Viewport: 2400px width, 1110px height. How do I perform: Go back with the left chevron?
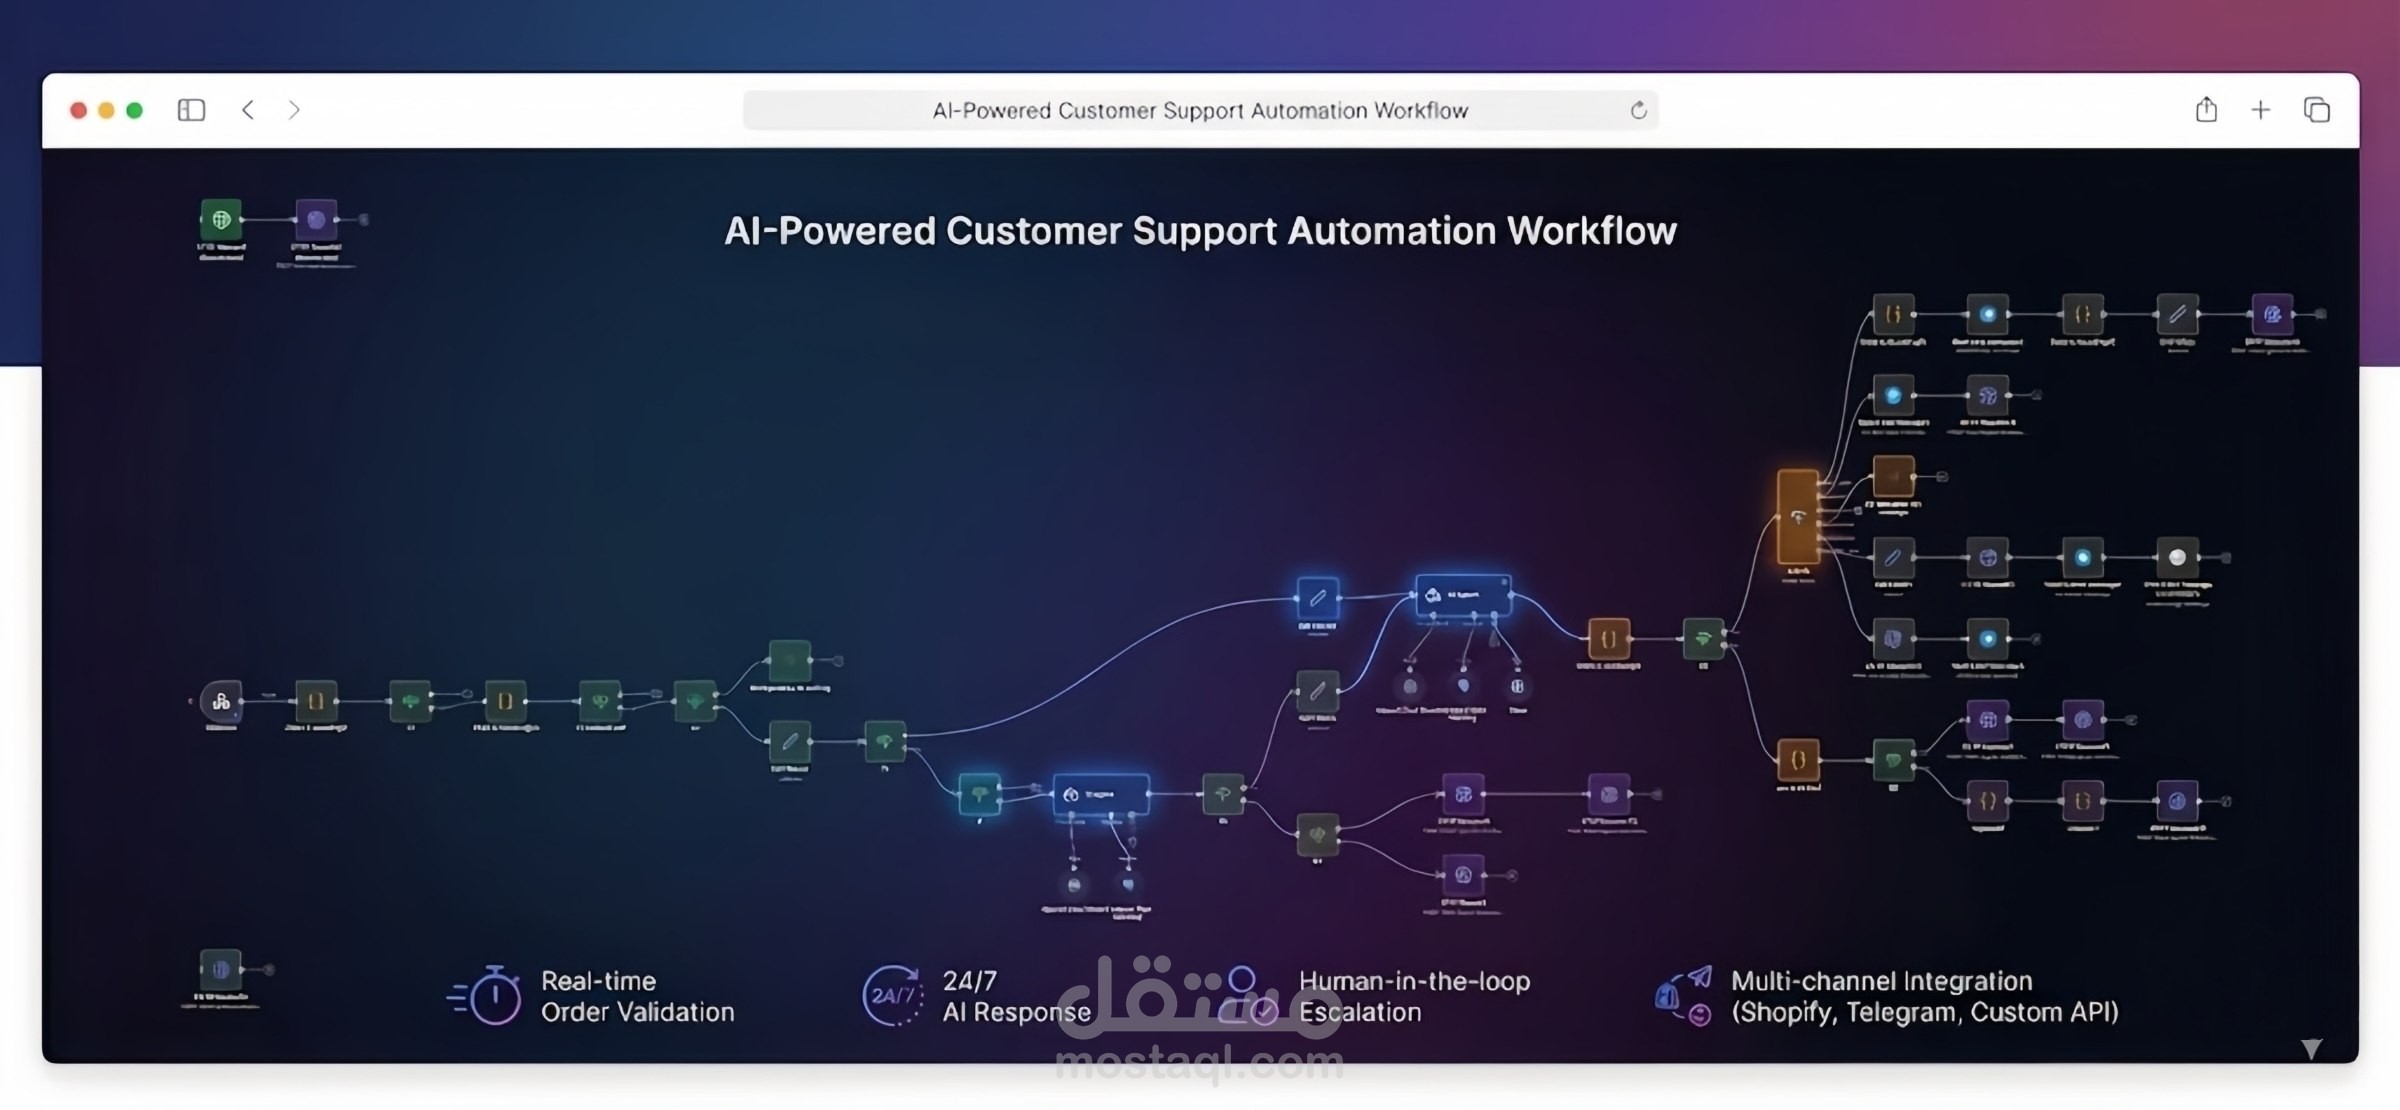tap(248, 110)
